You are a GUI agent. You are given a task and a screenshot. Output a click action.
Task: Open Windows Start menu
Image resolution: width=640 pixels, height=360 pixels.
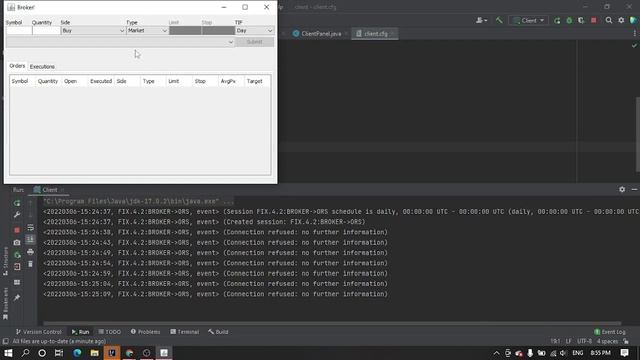coord(8,353)
